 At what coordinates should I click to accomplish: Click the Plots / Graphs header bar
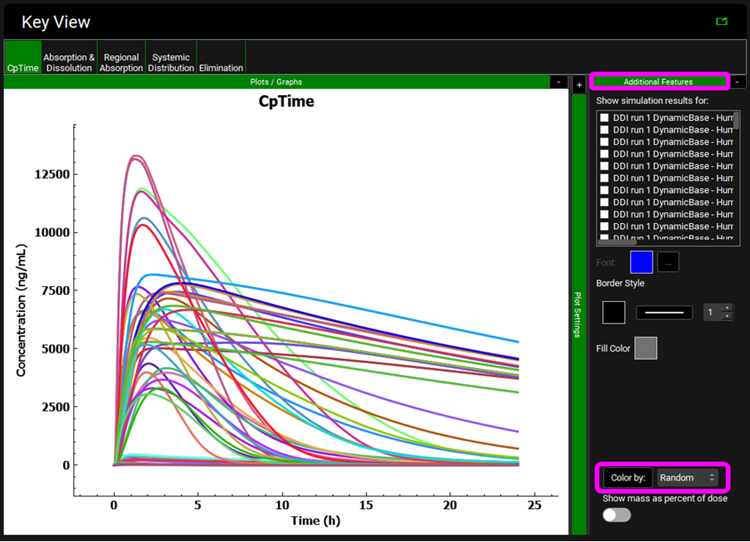pyautogui.click(x=276, y=82)
